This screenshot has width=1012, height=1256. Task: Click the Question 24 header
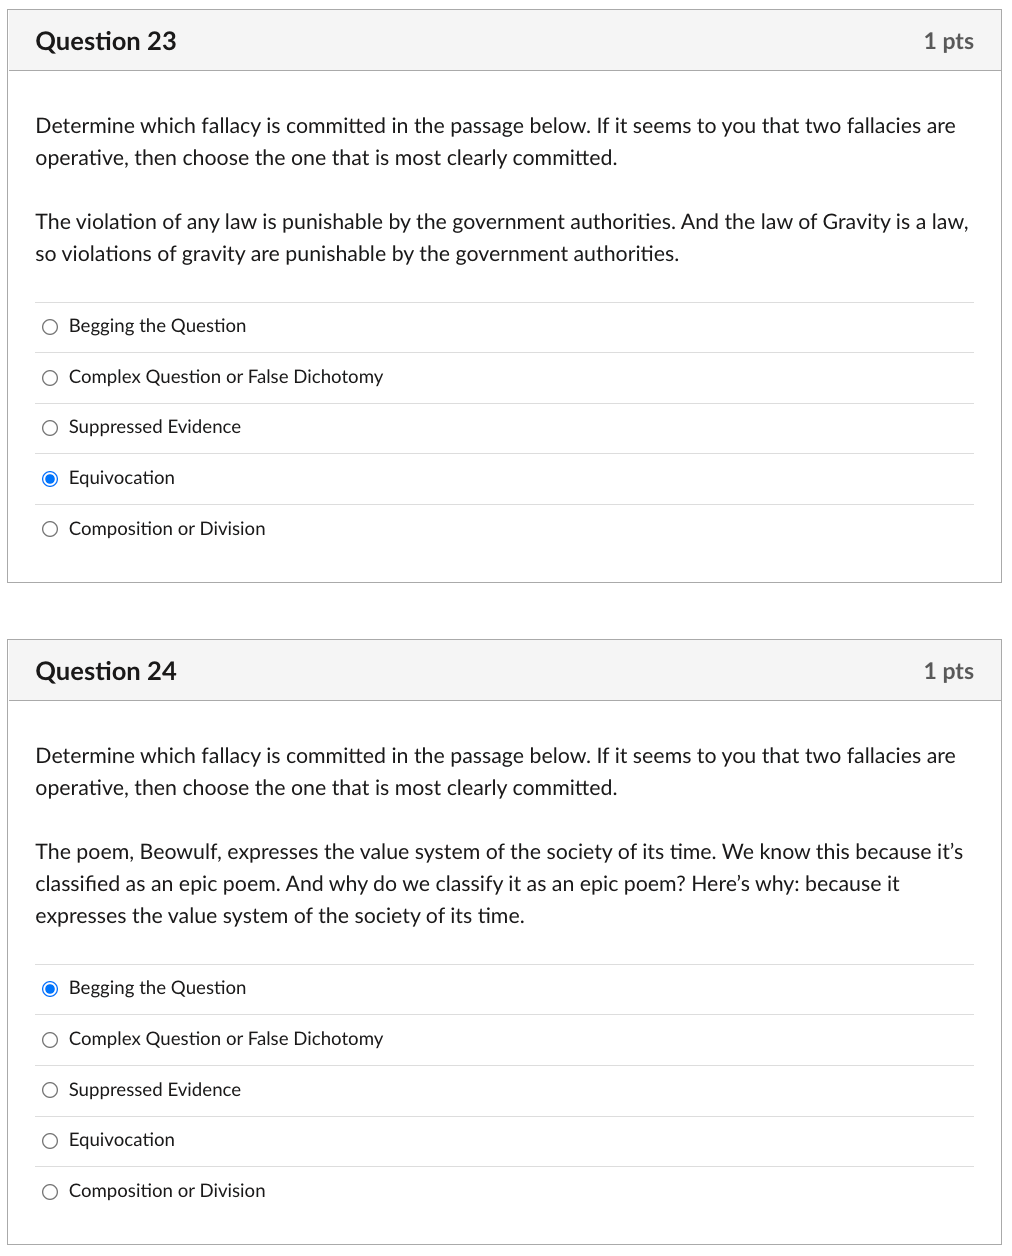(x=105, y=671)
